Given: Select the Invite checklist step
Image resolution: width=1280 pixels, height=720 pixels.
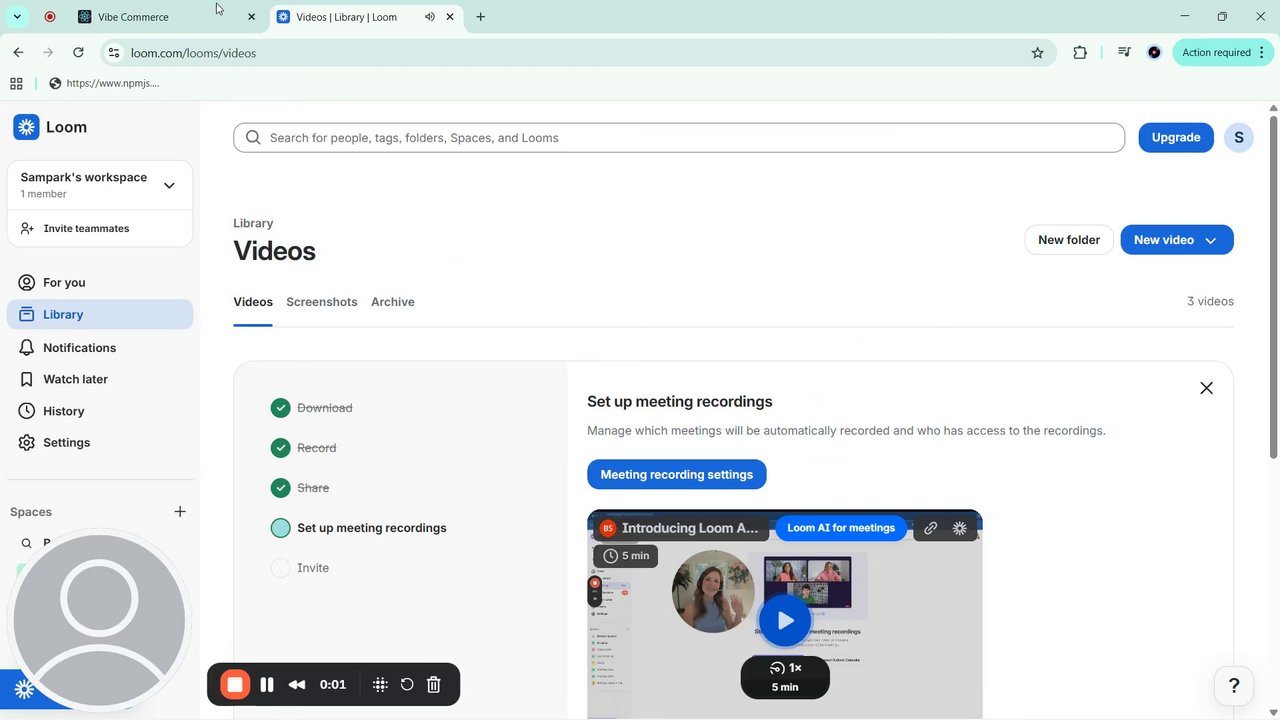Looking at the screenshot, I should 300,568.
